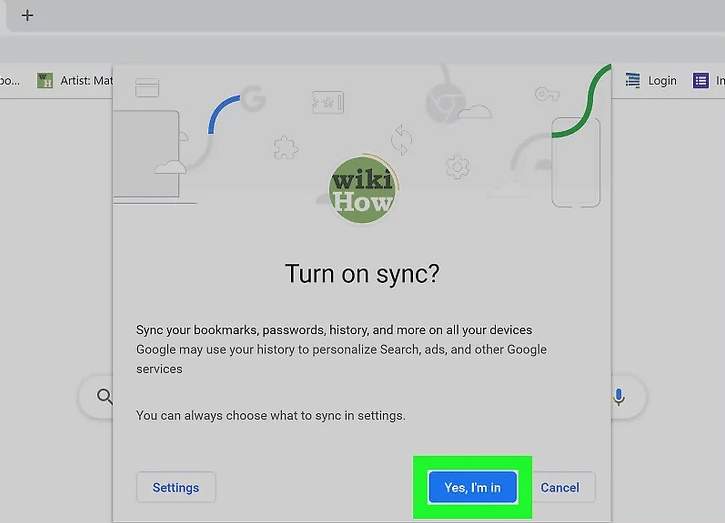Click the voice search microphone icon
The width and height of the screenshot is (725, 523).
(x=619, y=397)
